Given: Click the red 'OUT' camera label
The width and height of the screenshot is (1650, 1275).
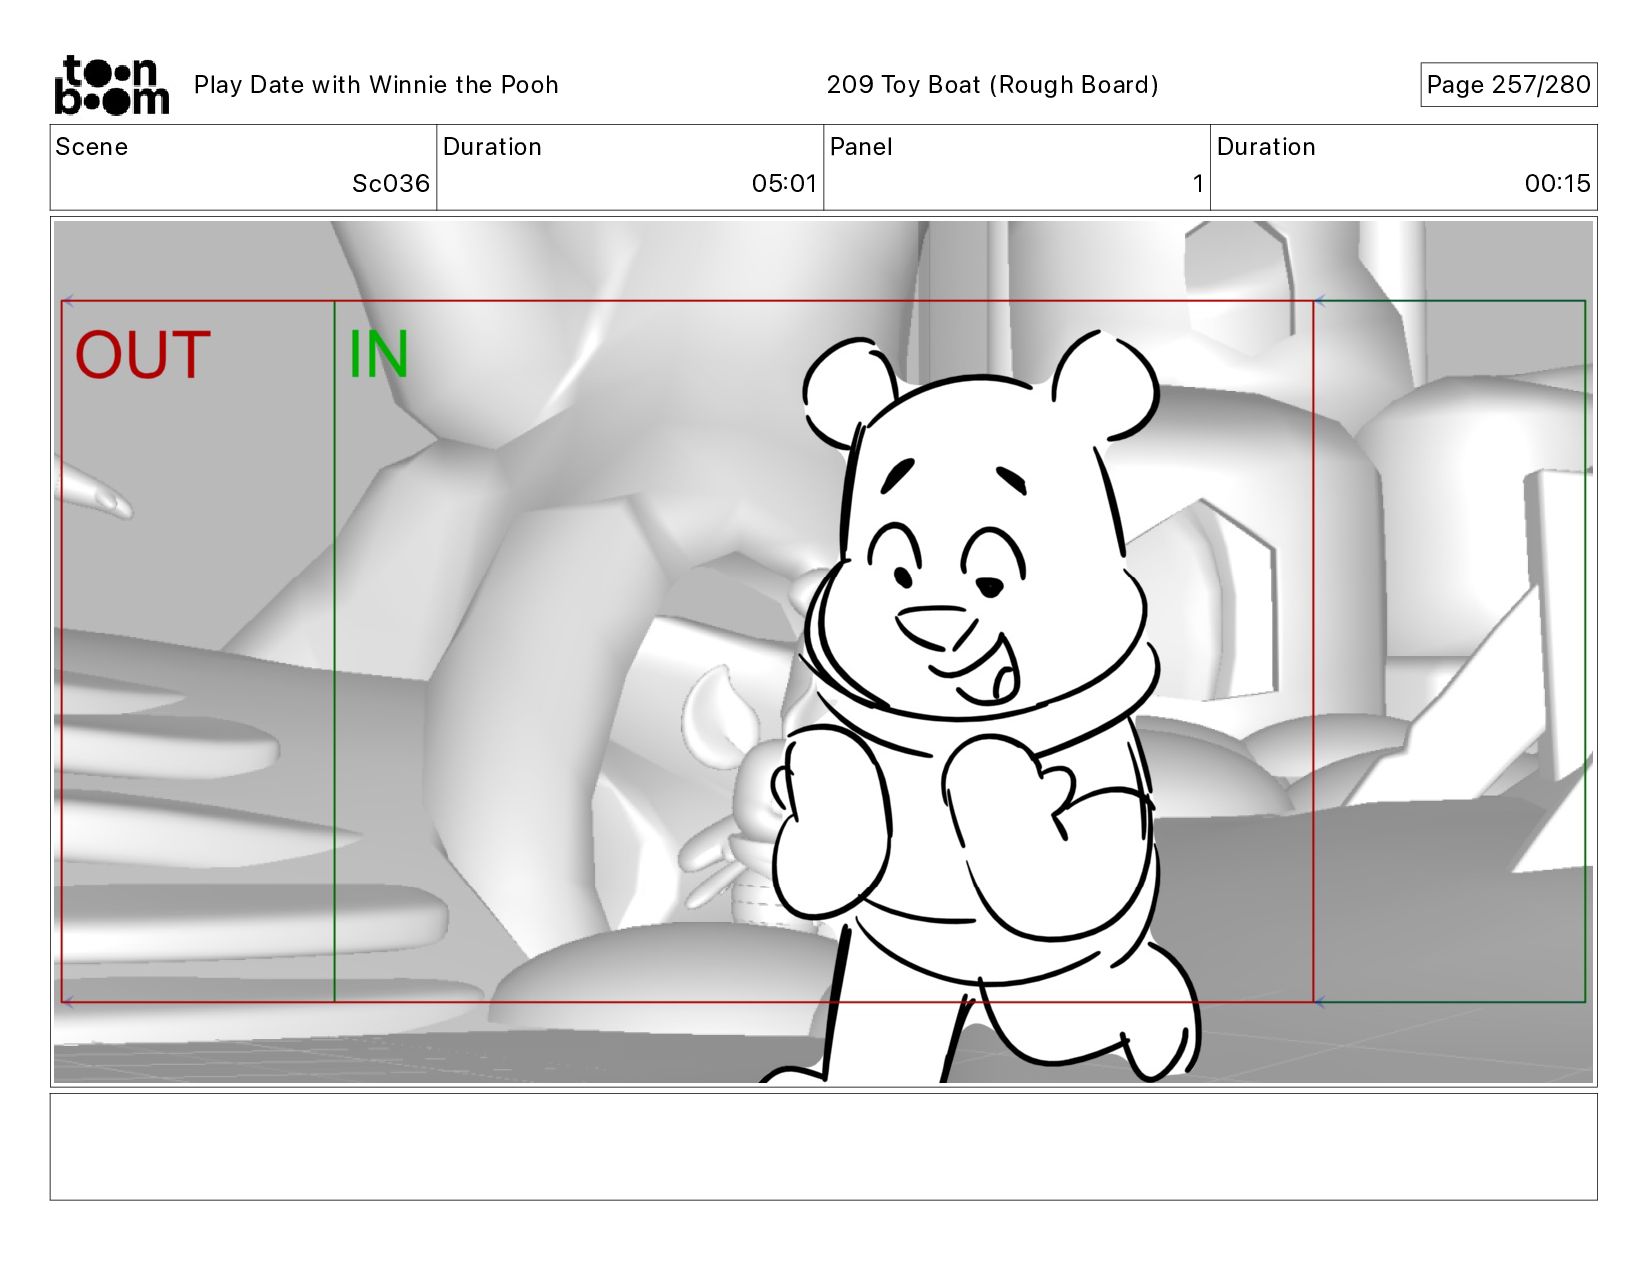Looking at the screenshot, I should (x=143, y=355).
